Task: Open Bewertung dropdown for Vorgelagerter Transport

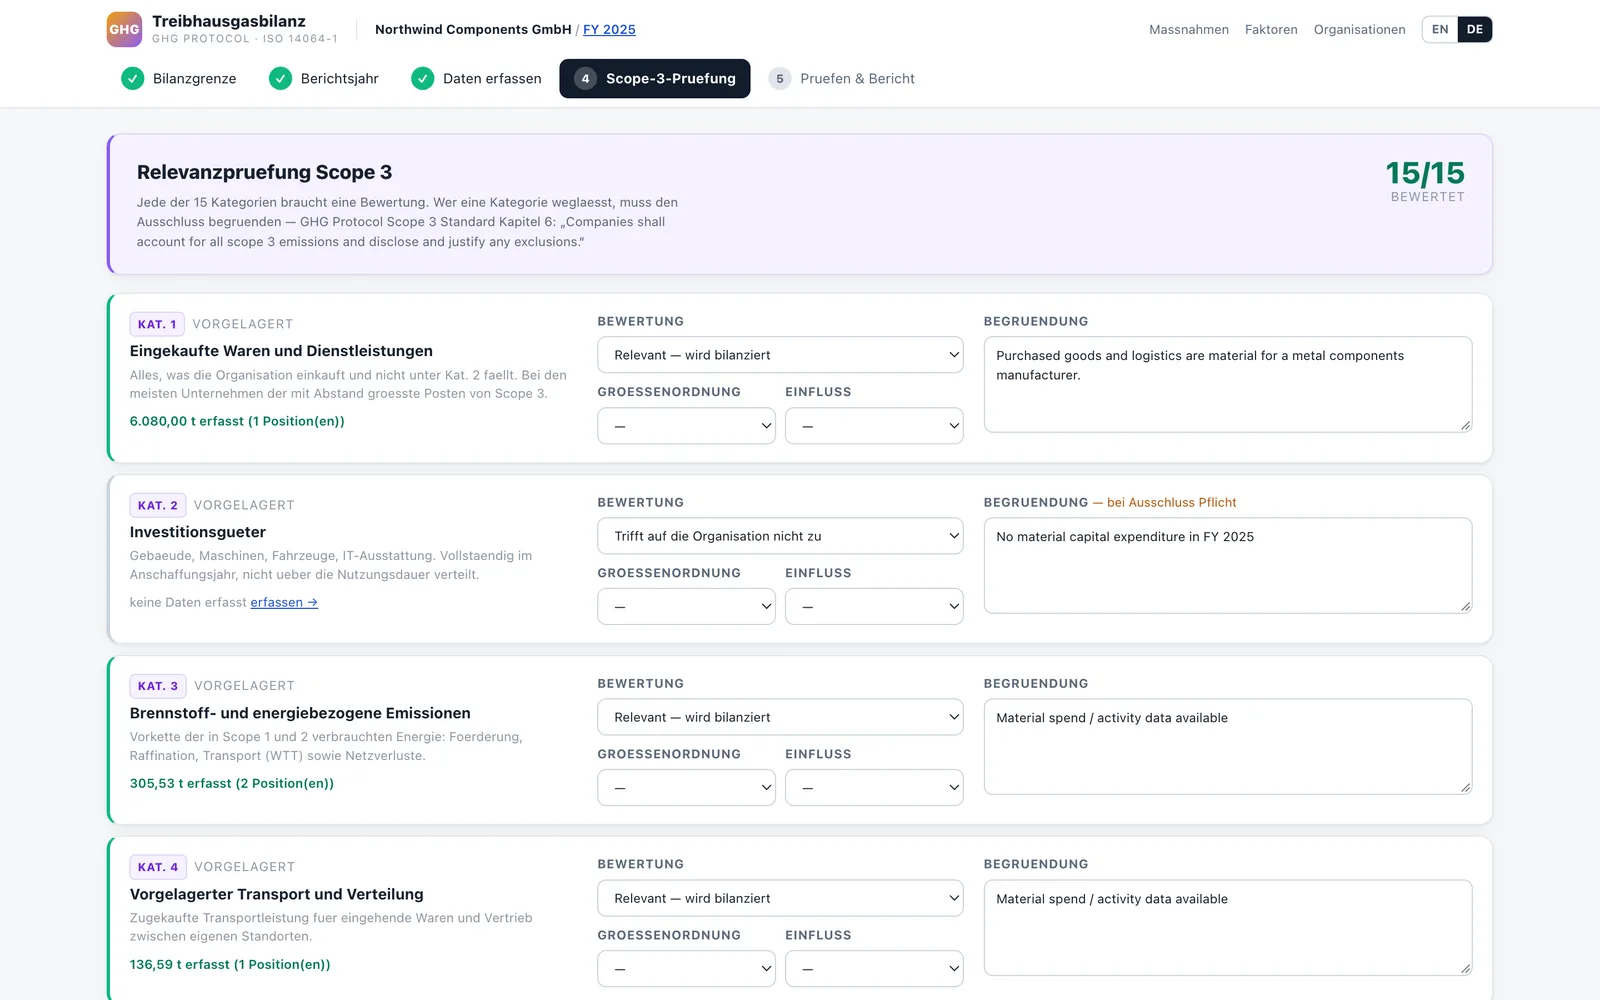Action: [780, 898]
